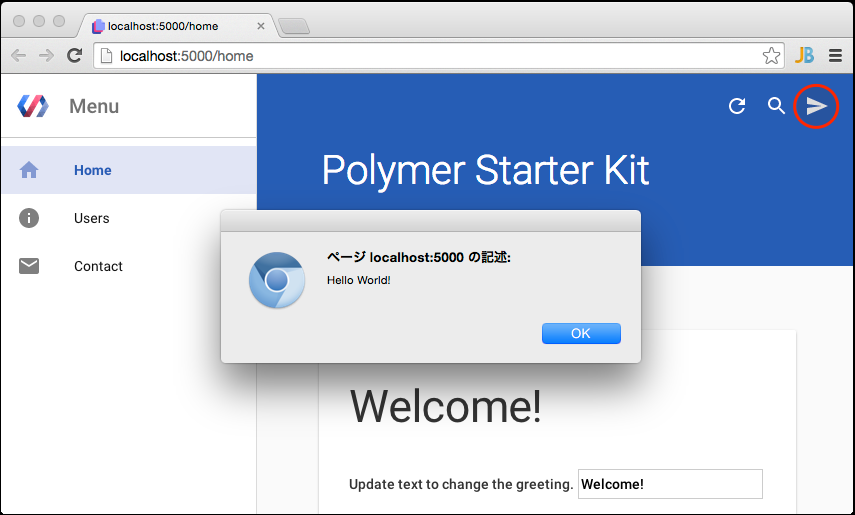The image size is (855, 515).
Task: Click the Polymer Starter Kit heading
Action: tap(485, 170)
